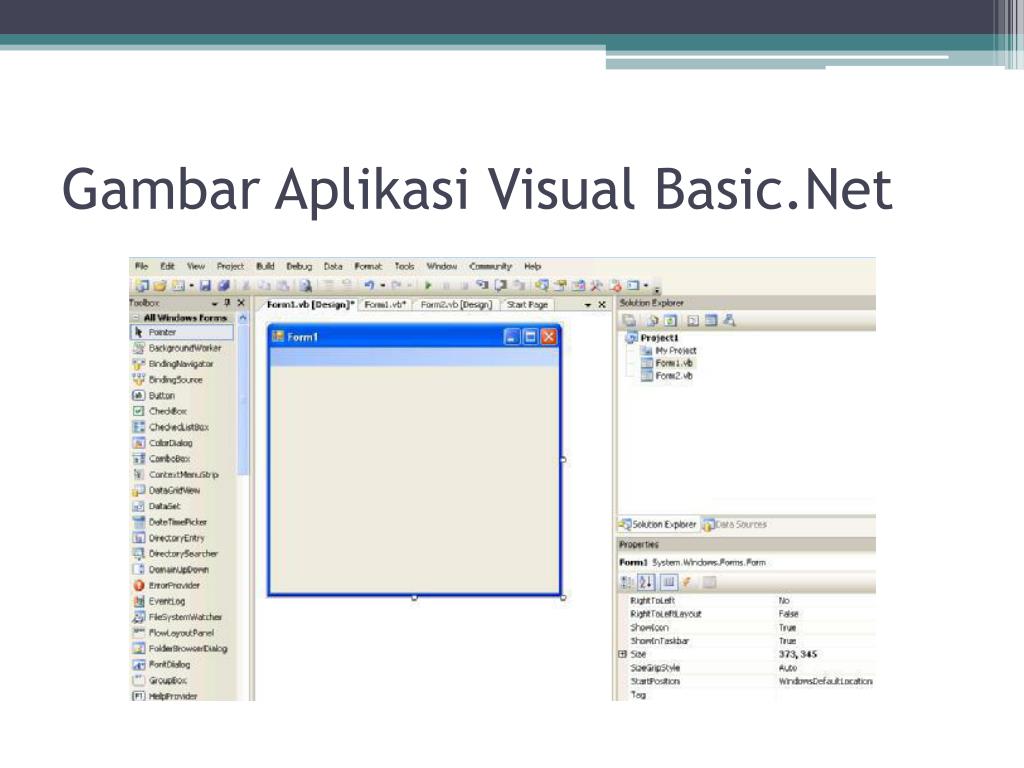Click the Toolbox scrollbar up arrow
The height and width of the screenshot is (768, 1024).
coord(243,318)
